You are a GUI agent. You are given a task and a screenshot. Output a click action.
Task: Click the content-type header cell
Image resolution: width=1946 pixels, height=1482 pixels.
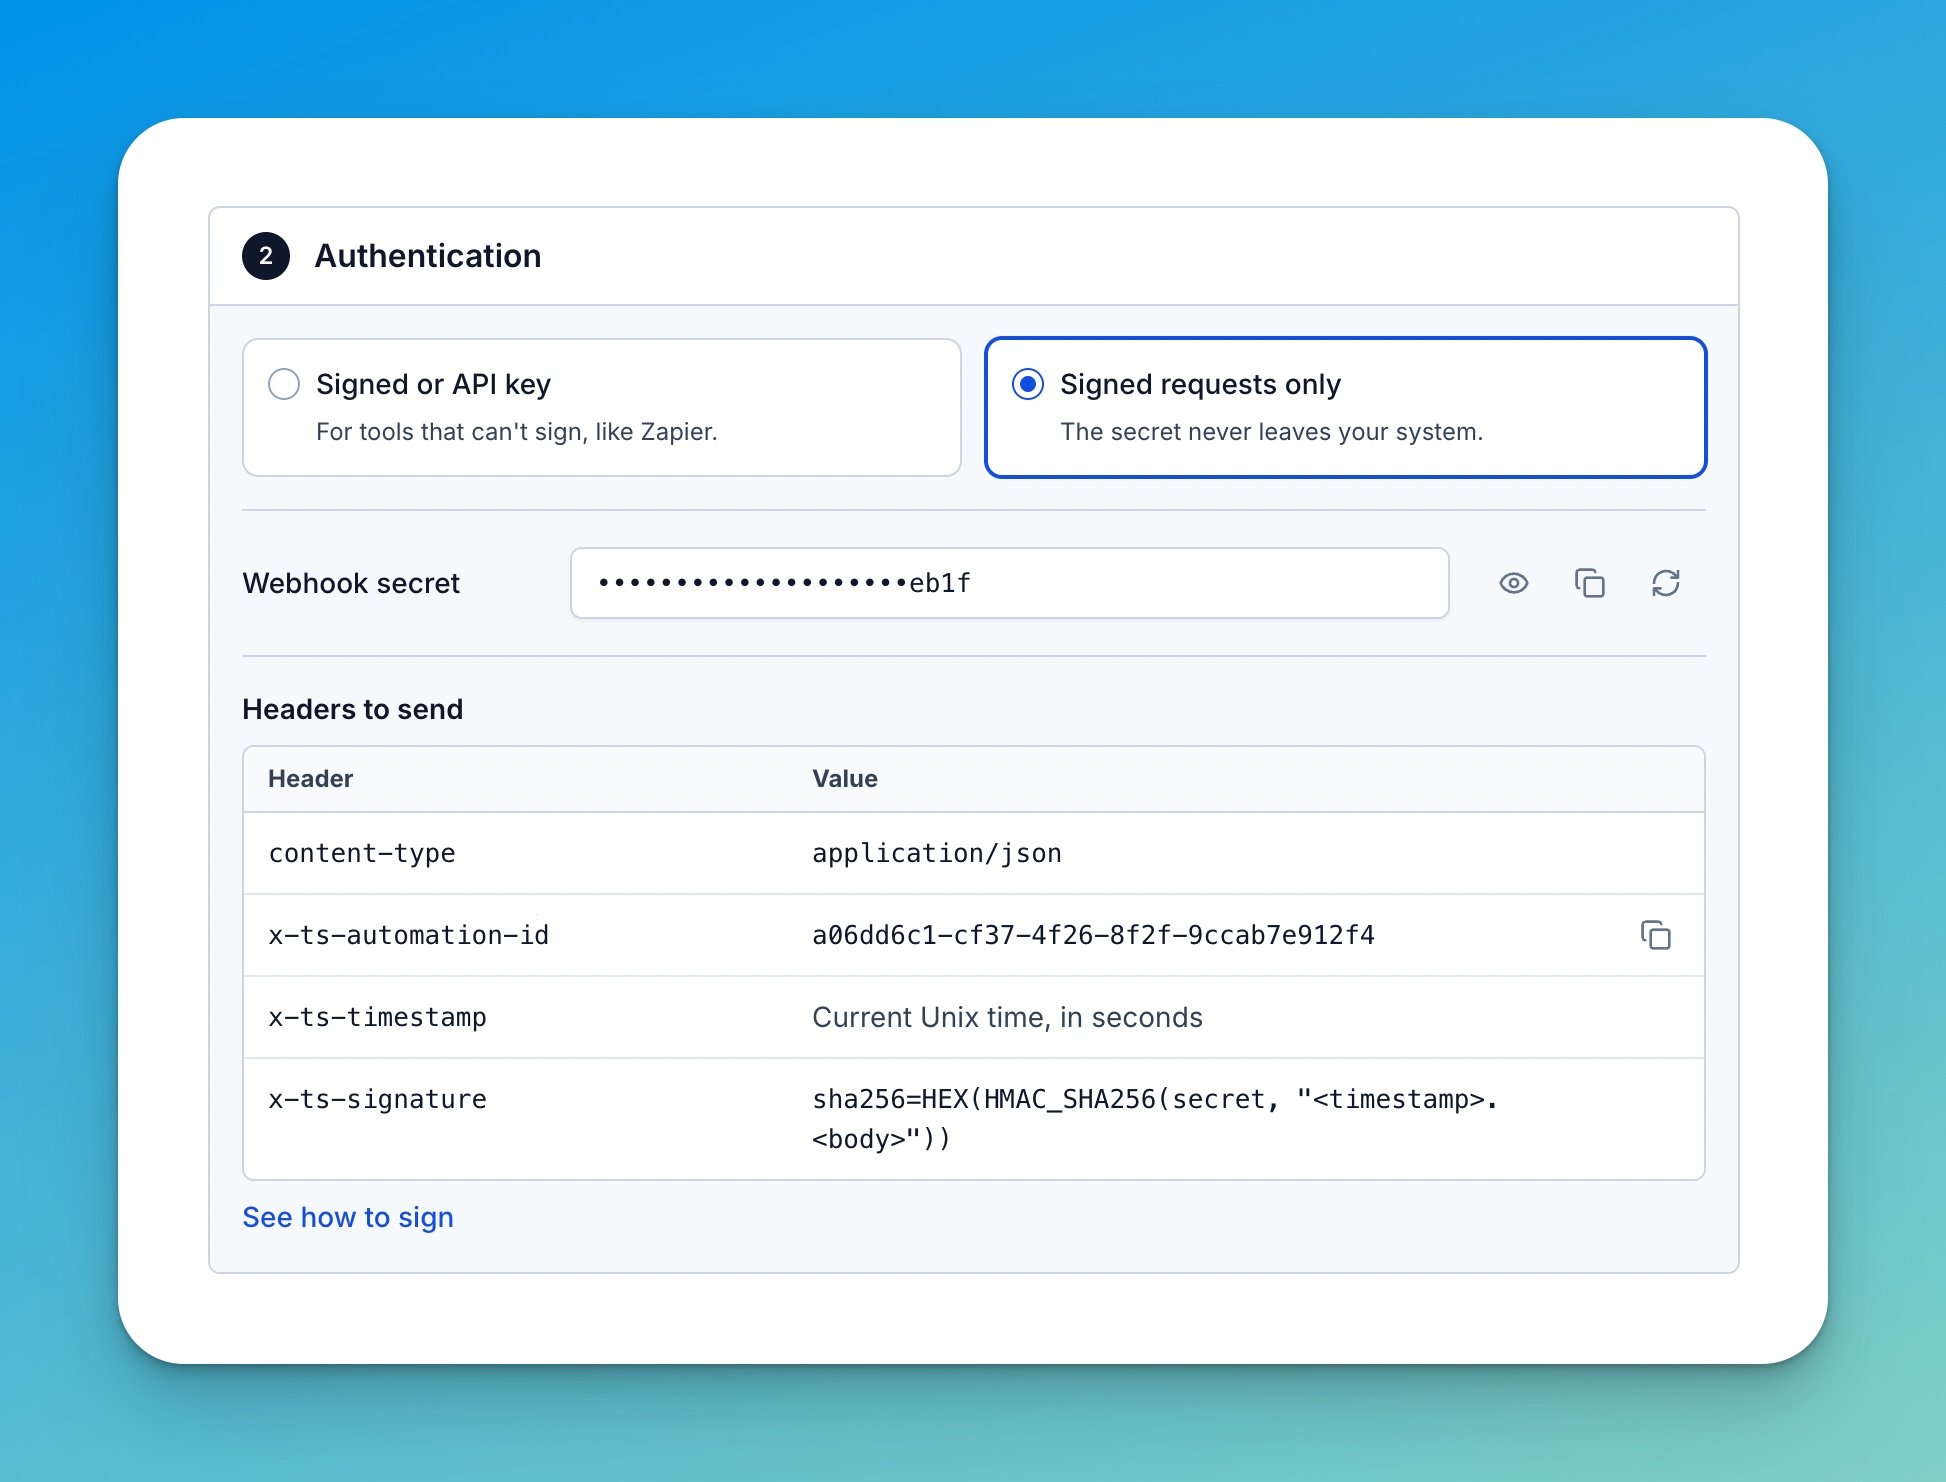362,853
